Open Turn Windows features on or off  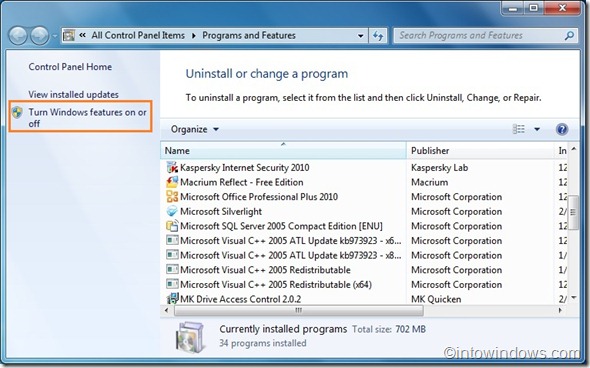click(x=87, y=117)
